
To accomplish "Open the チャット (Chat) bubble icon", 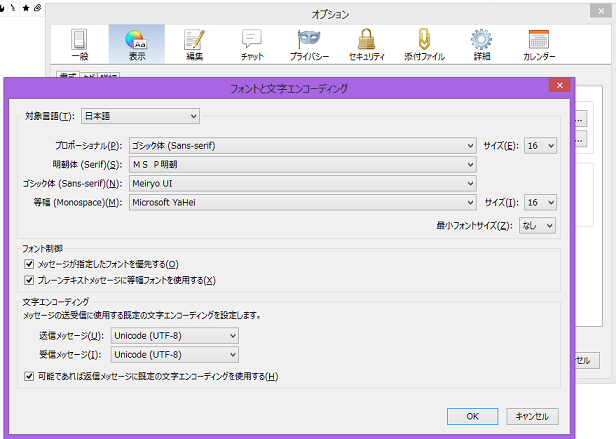I will point(252,44).
